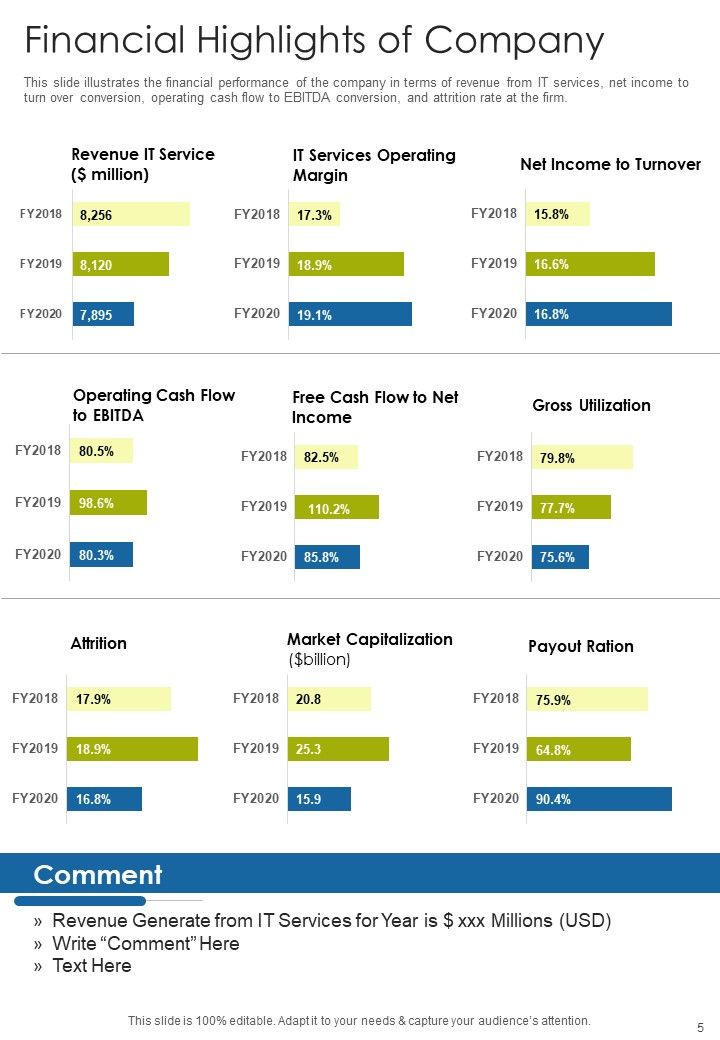Screen dimensions: 720x1040
Task: Click the blue 7,895 FY2020 bar
Action: [x=103, y=314]
